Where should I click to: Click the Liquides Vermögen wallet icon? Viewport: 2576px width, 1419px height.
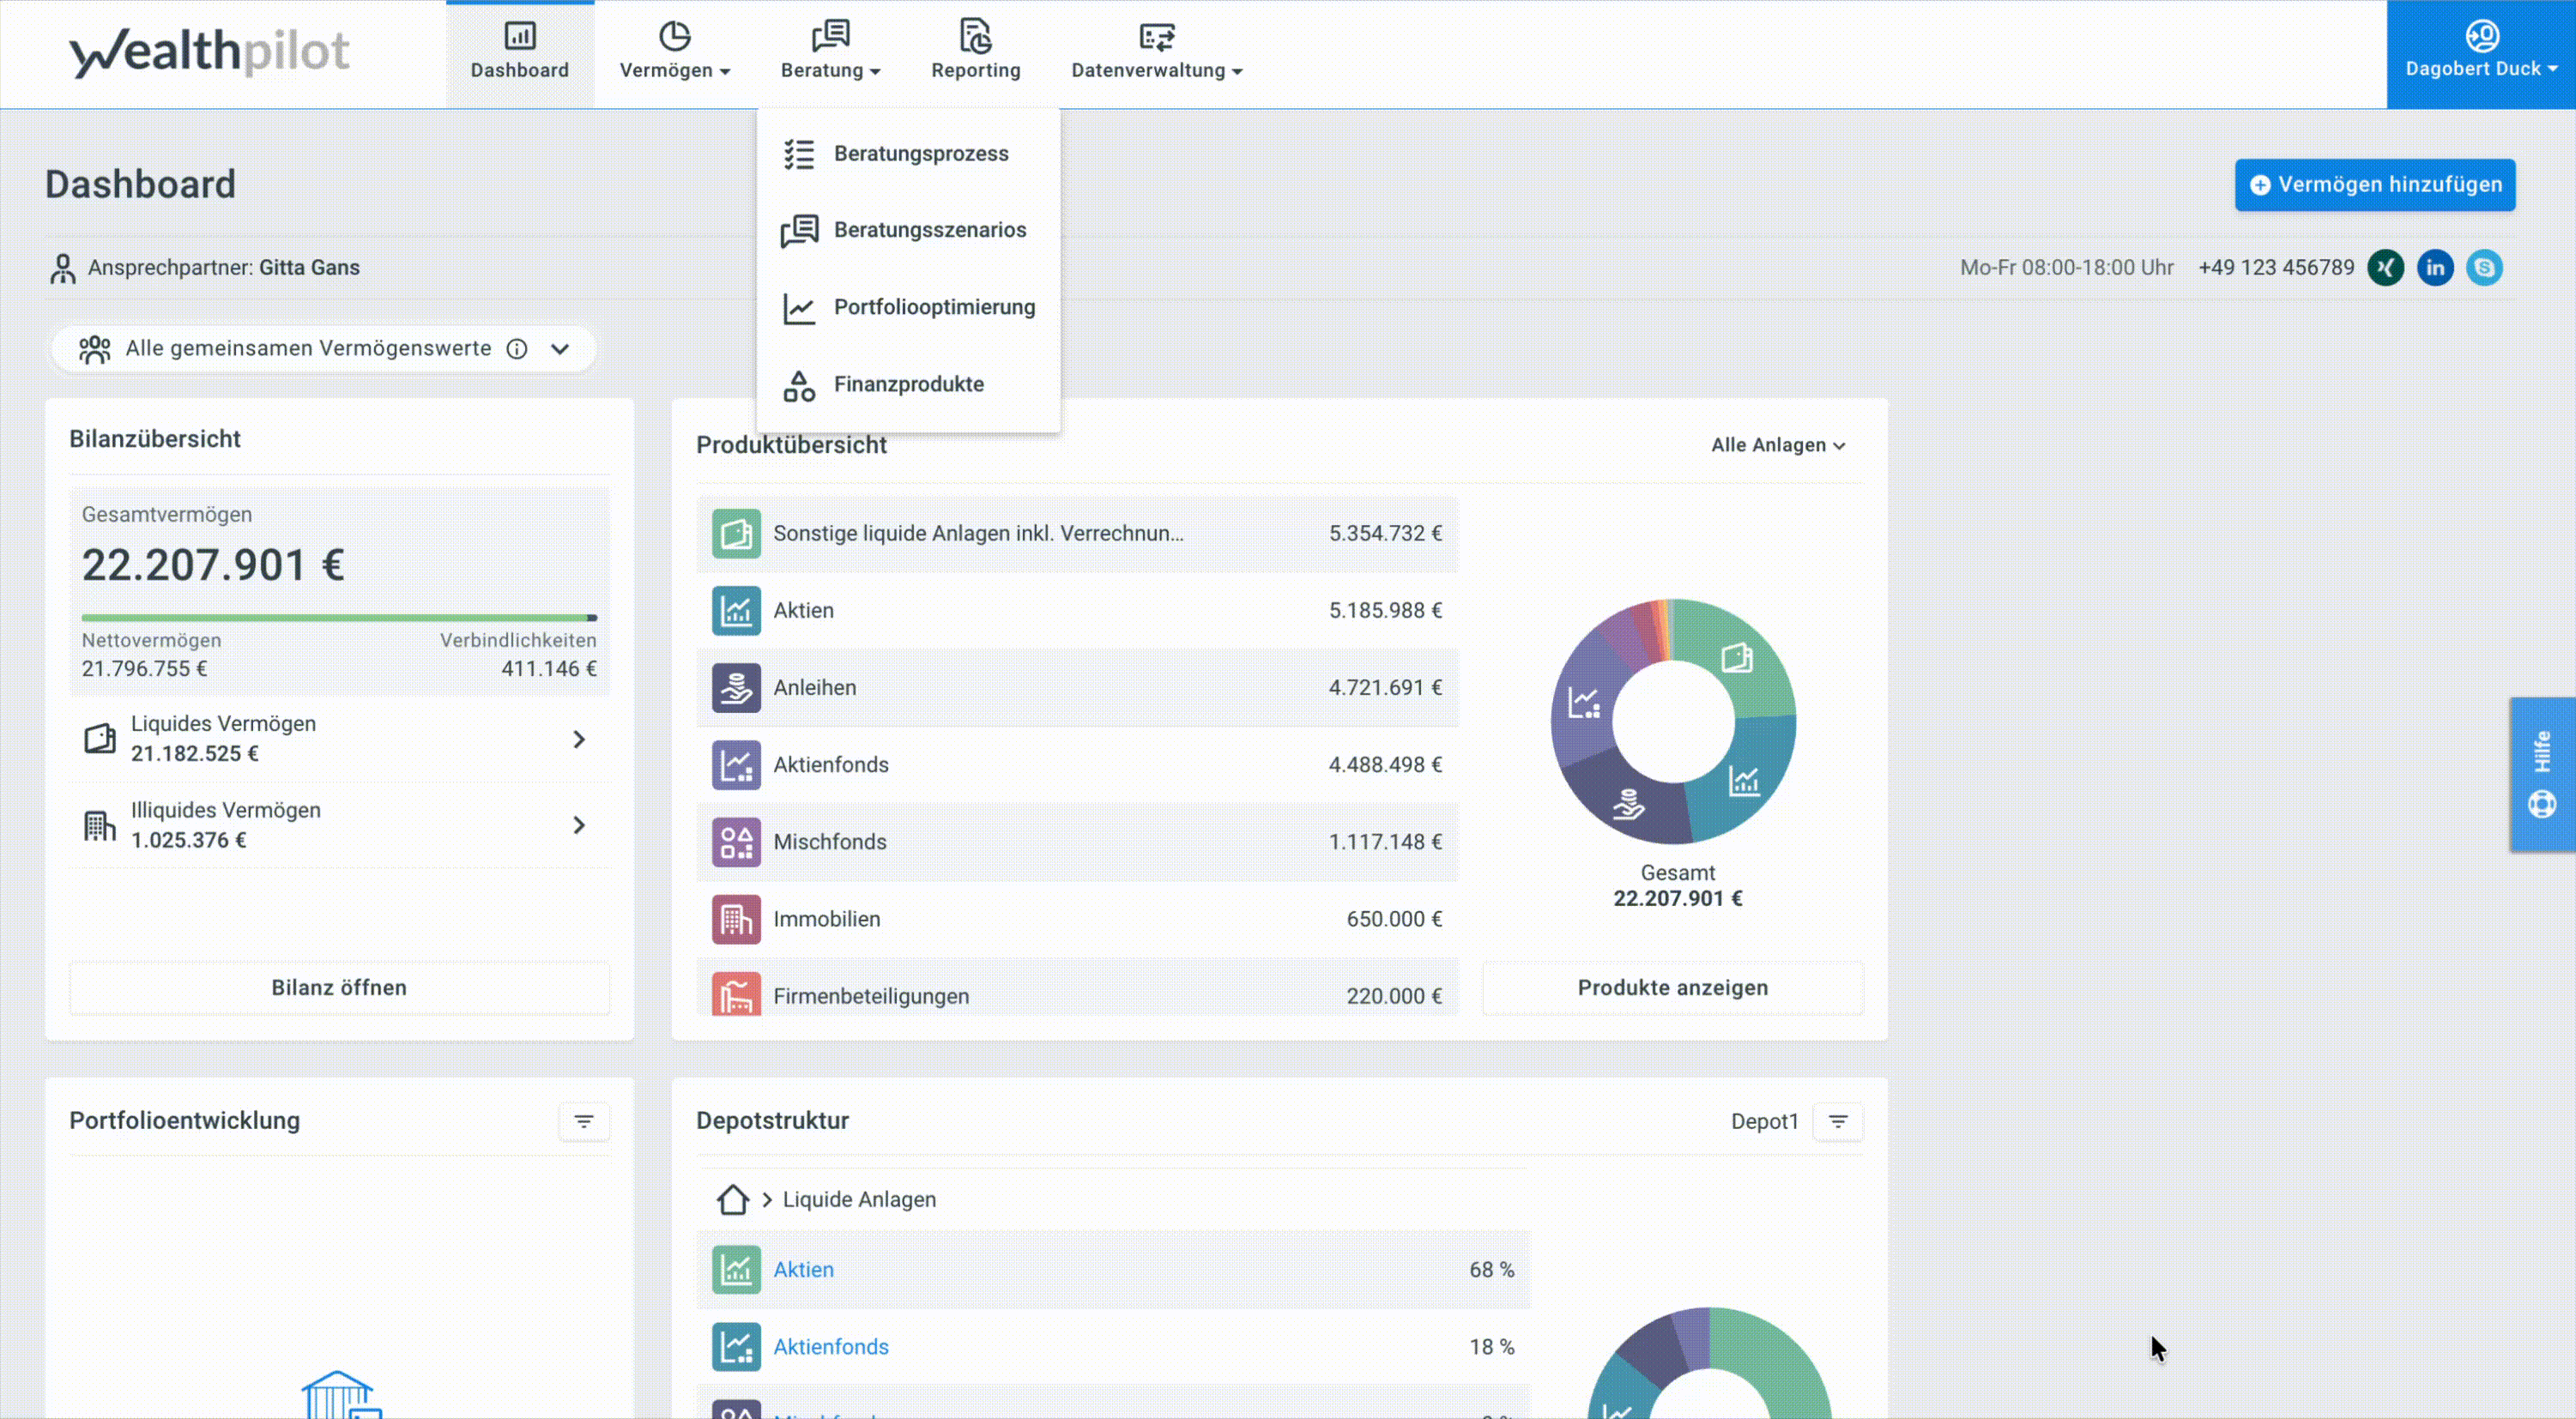point(100,739)
